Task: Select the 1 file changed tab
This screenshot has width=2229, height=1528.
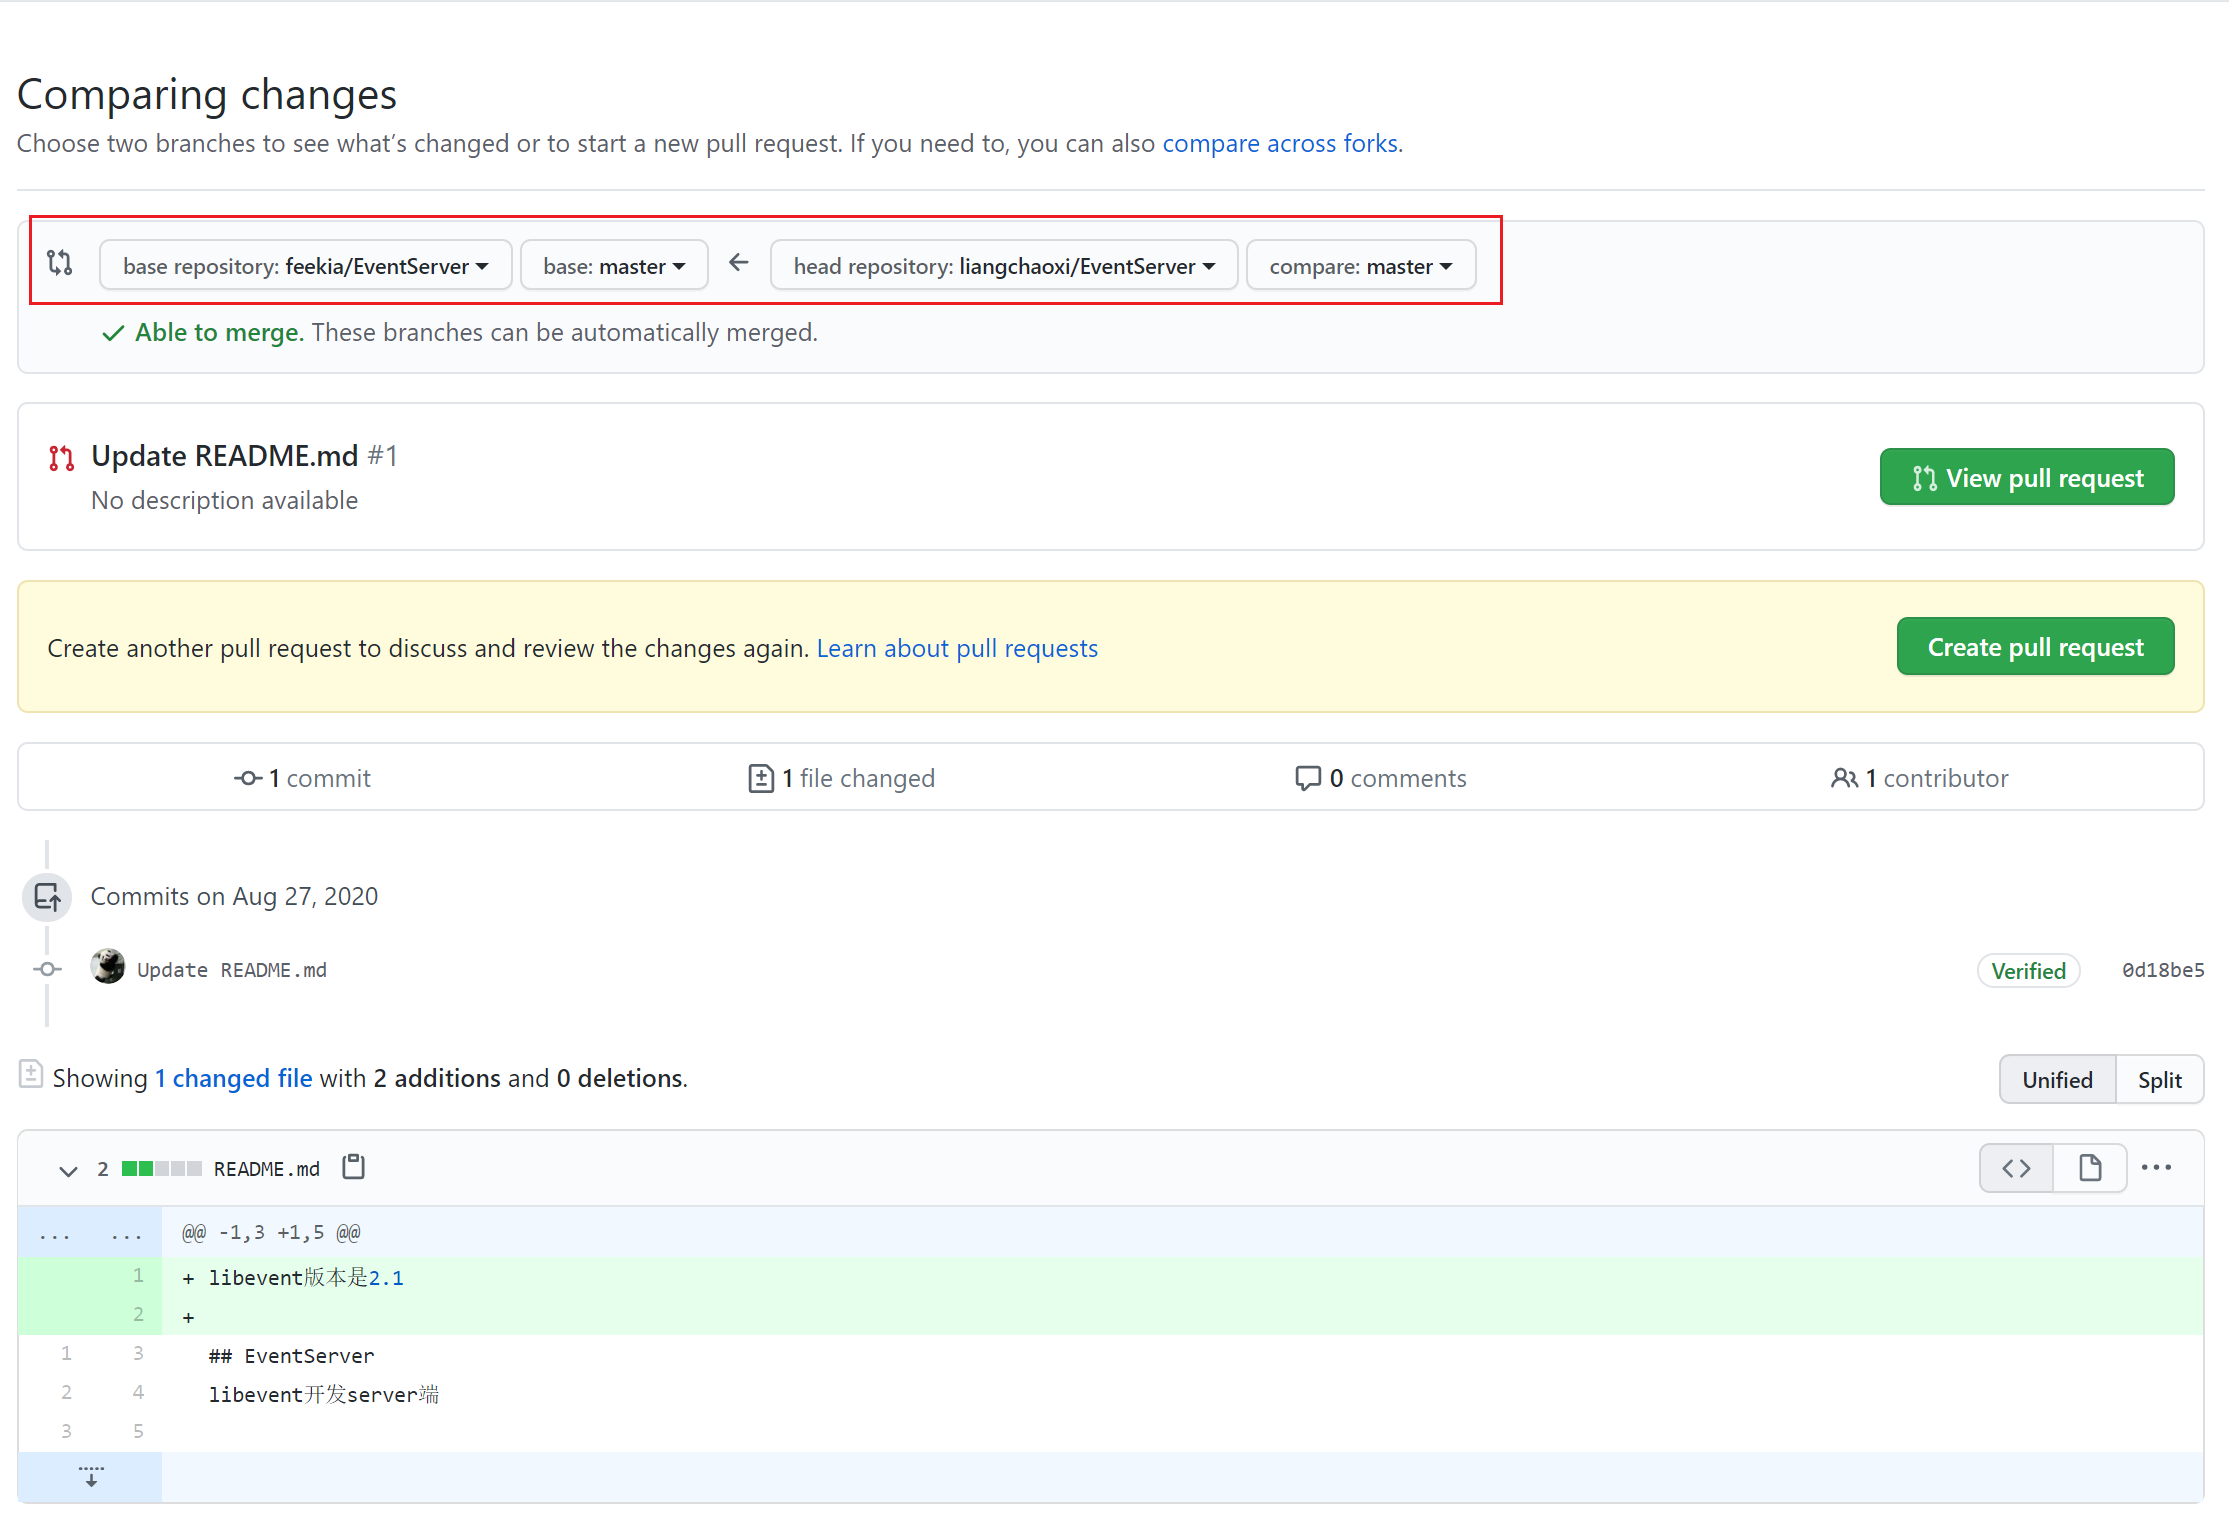Action: [x=842, y=778]
